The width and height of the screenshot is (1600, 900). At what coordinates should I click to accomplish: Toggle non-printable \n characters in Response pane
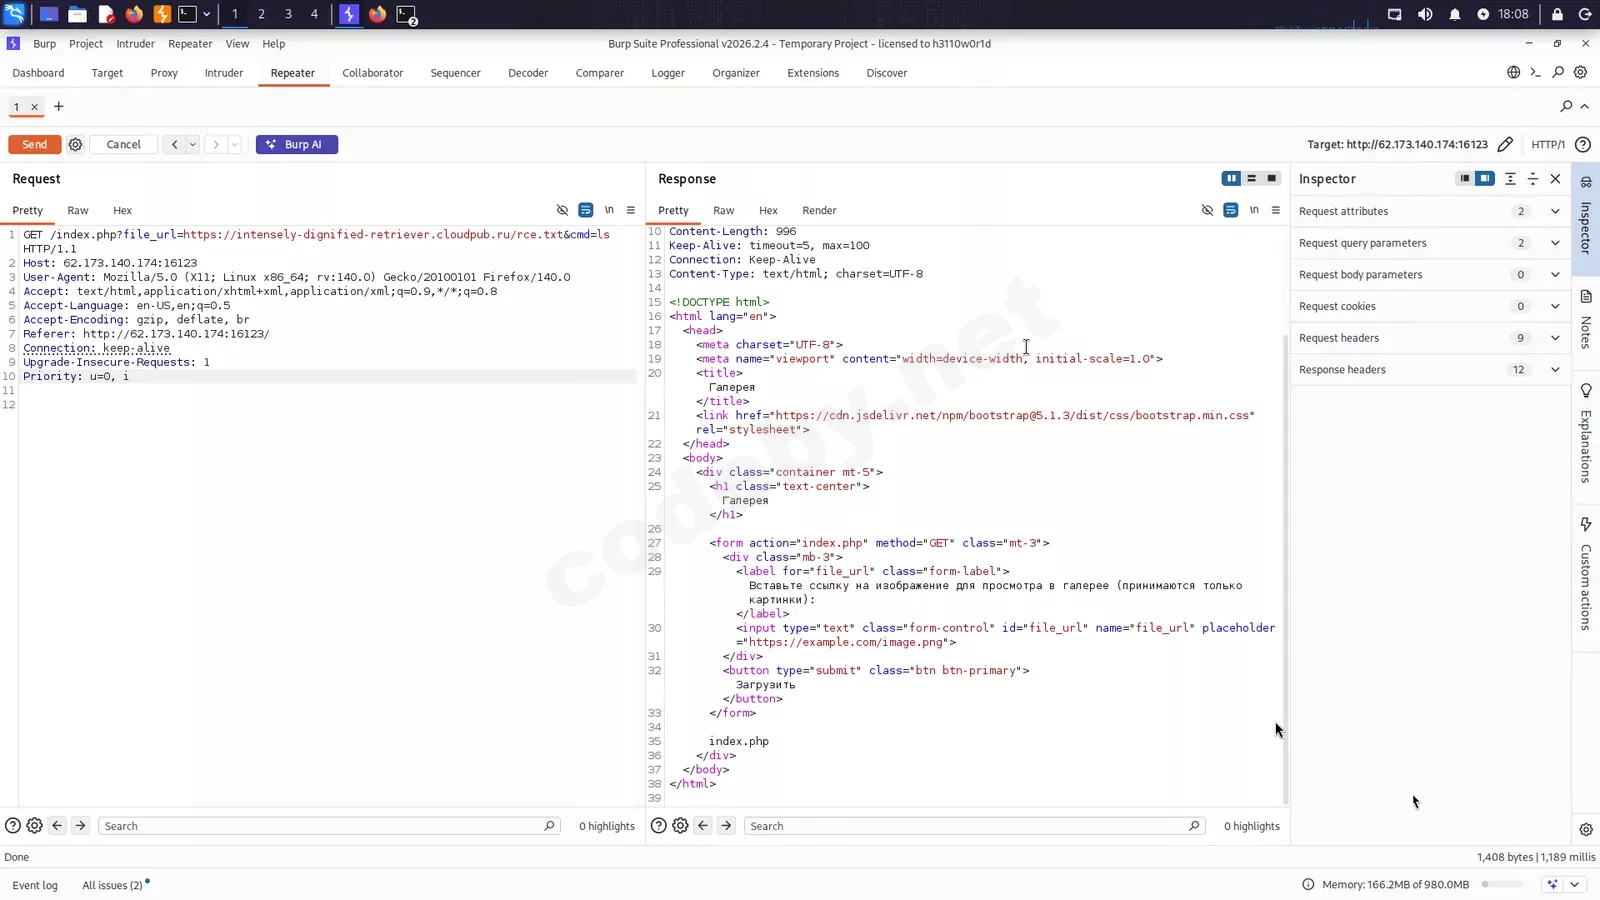[1253, 210]
